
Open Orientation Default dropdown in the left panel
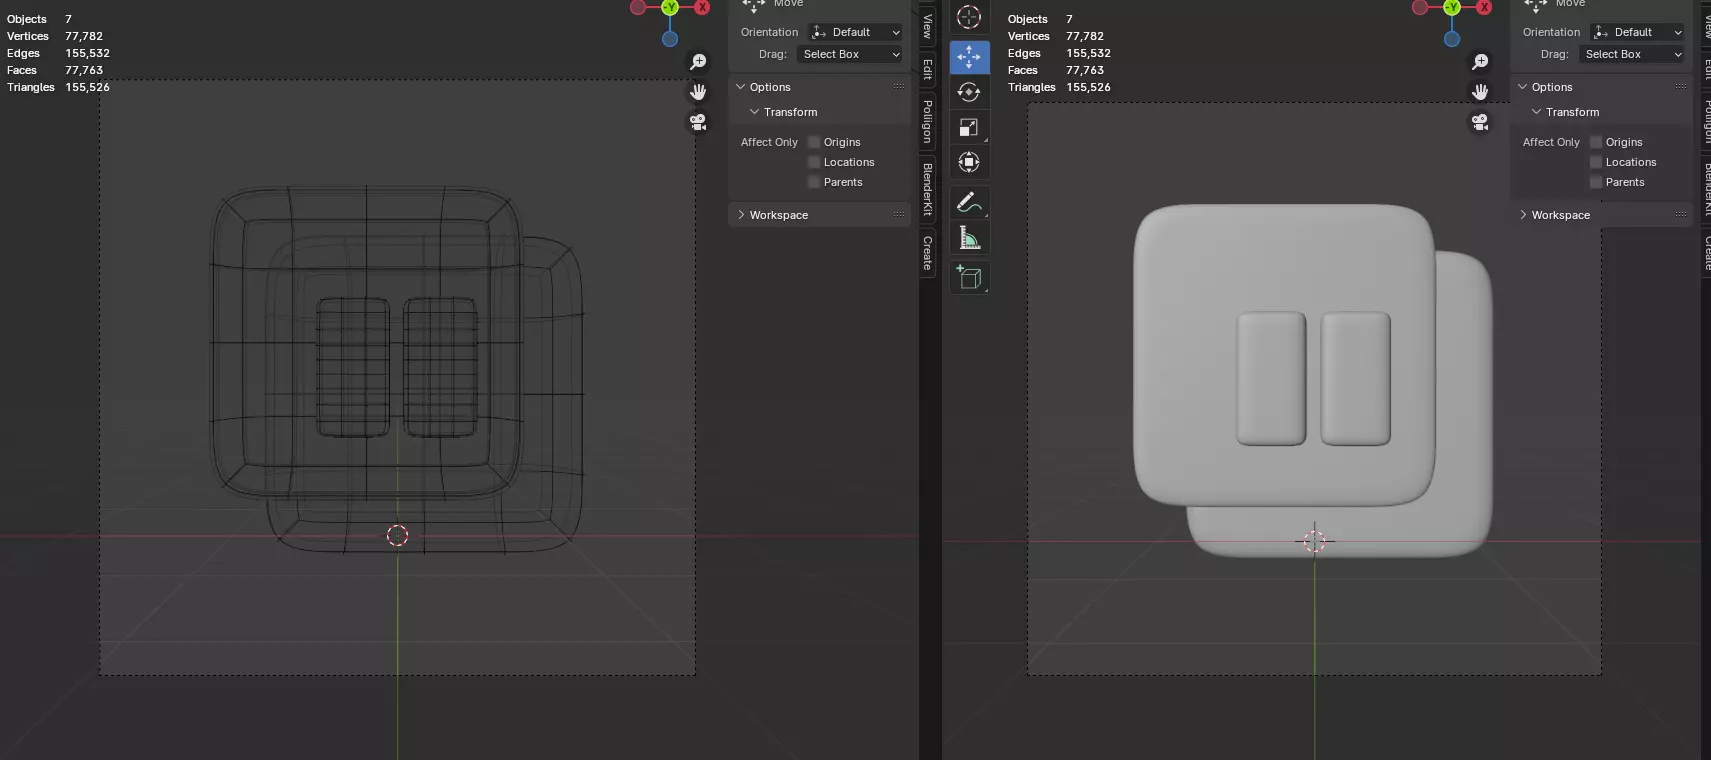855,32
